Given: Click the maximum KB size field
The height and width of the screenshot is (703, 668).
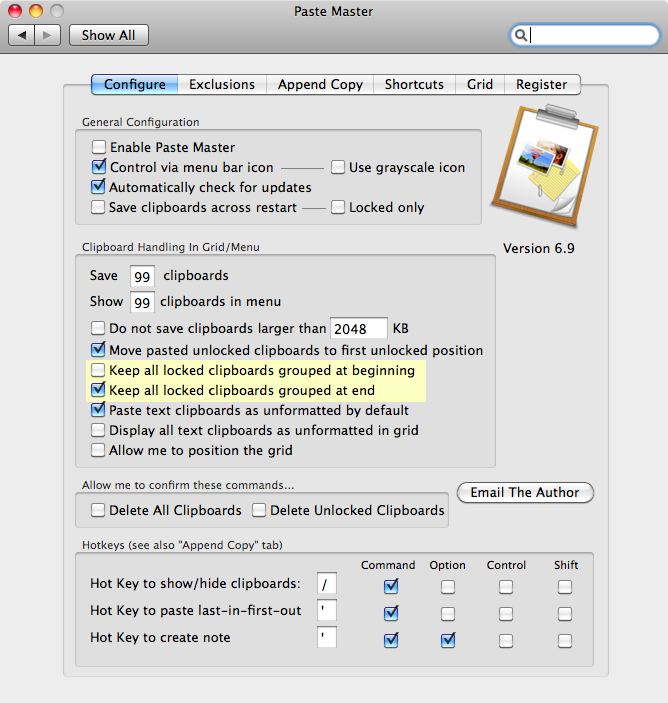Looking at the screenshot, I should tap(360, 328).
